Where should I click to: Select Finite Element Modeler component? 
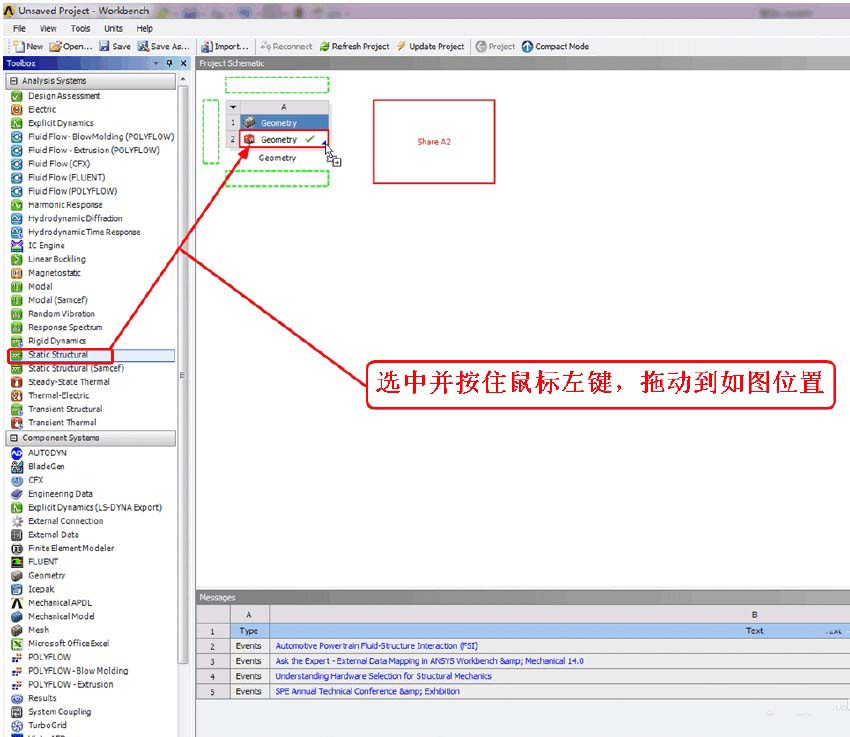pos(71,548)
